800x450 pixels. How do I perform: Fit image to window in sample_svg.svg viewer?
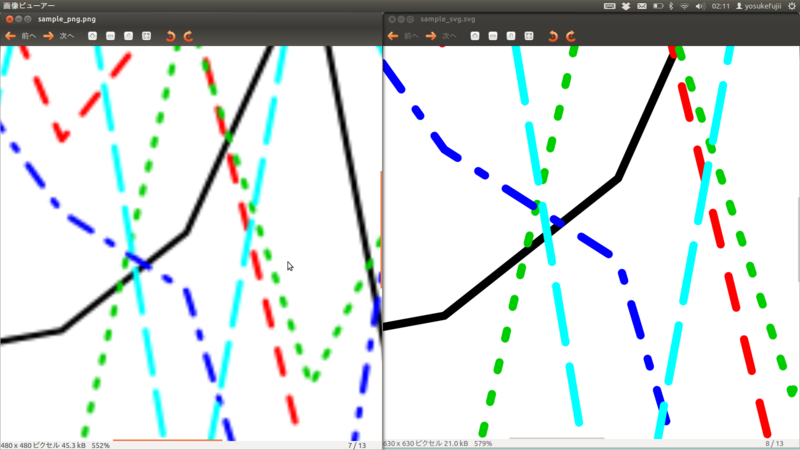pyautogui.click(x=529, y=36)
